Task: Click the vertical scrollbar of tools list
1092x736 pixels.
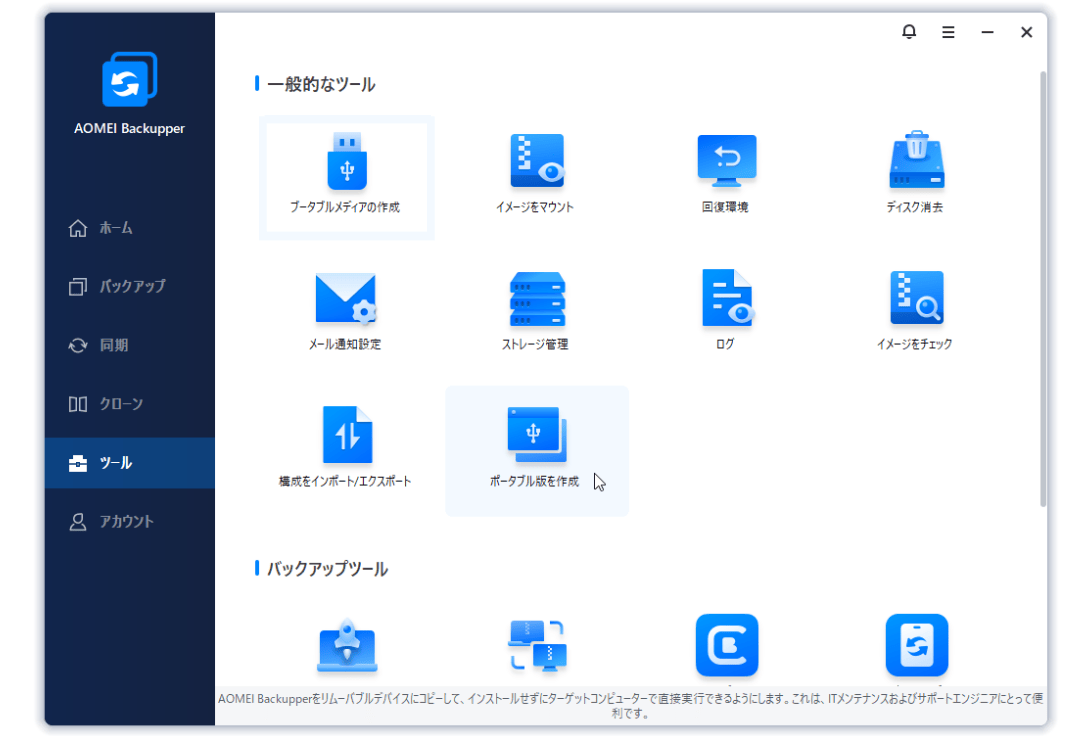Action: point(1043,289)
